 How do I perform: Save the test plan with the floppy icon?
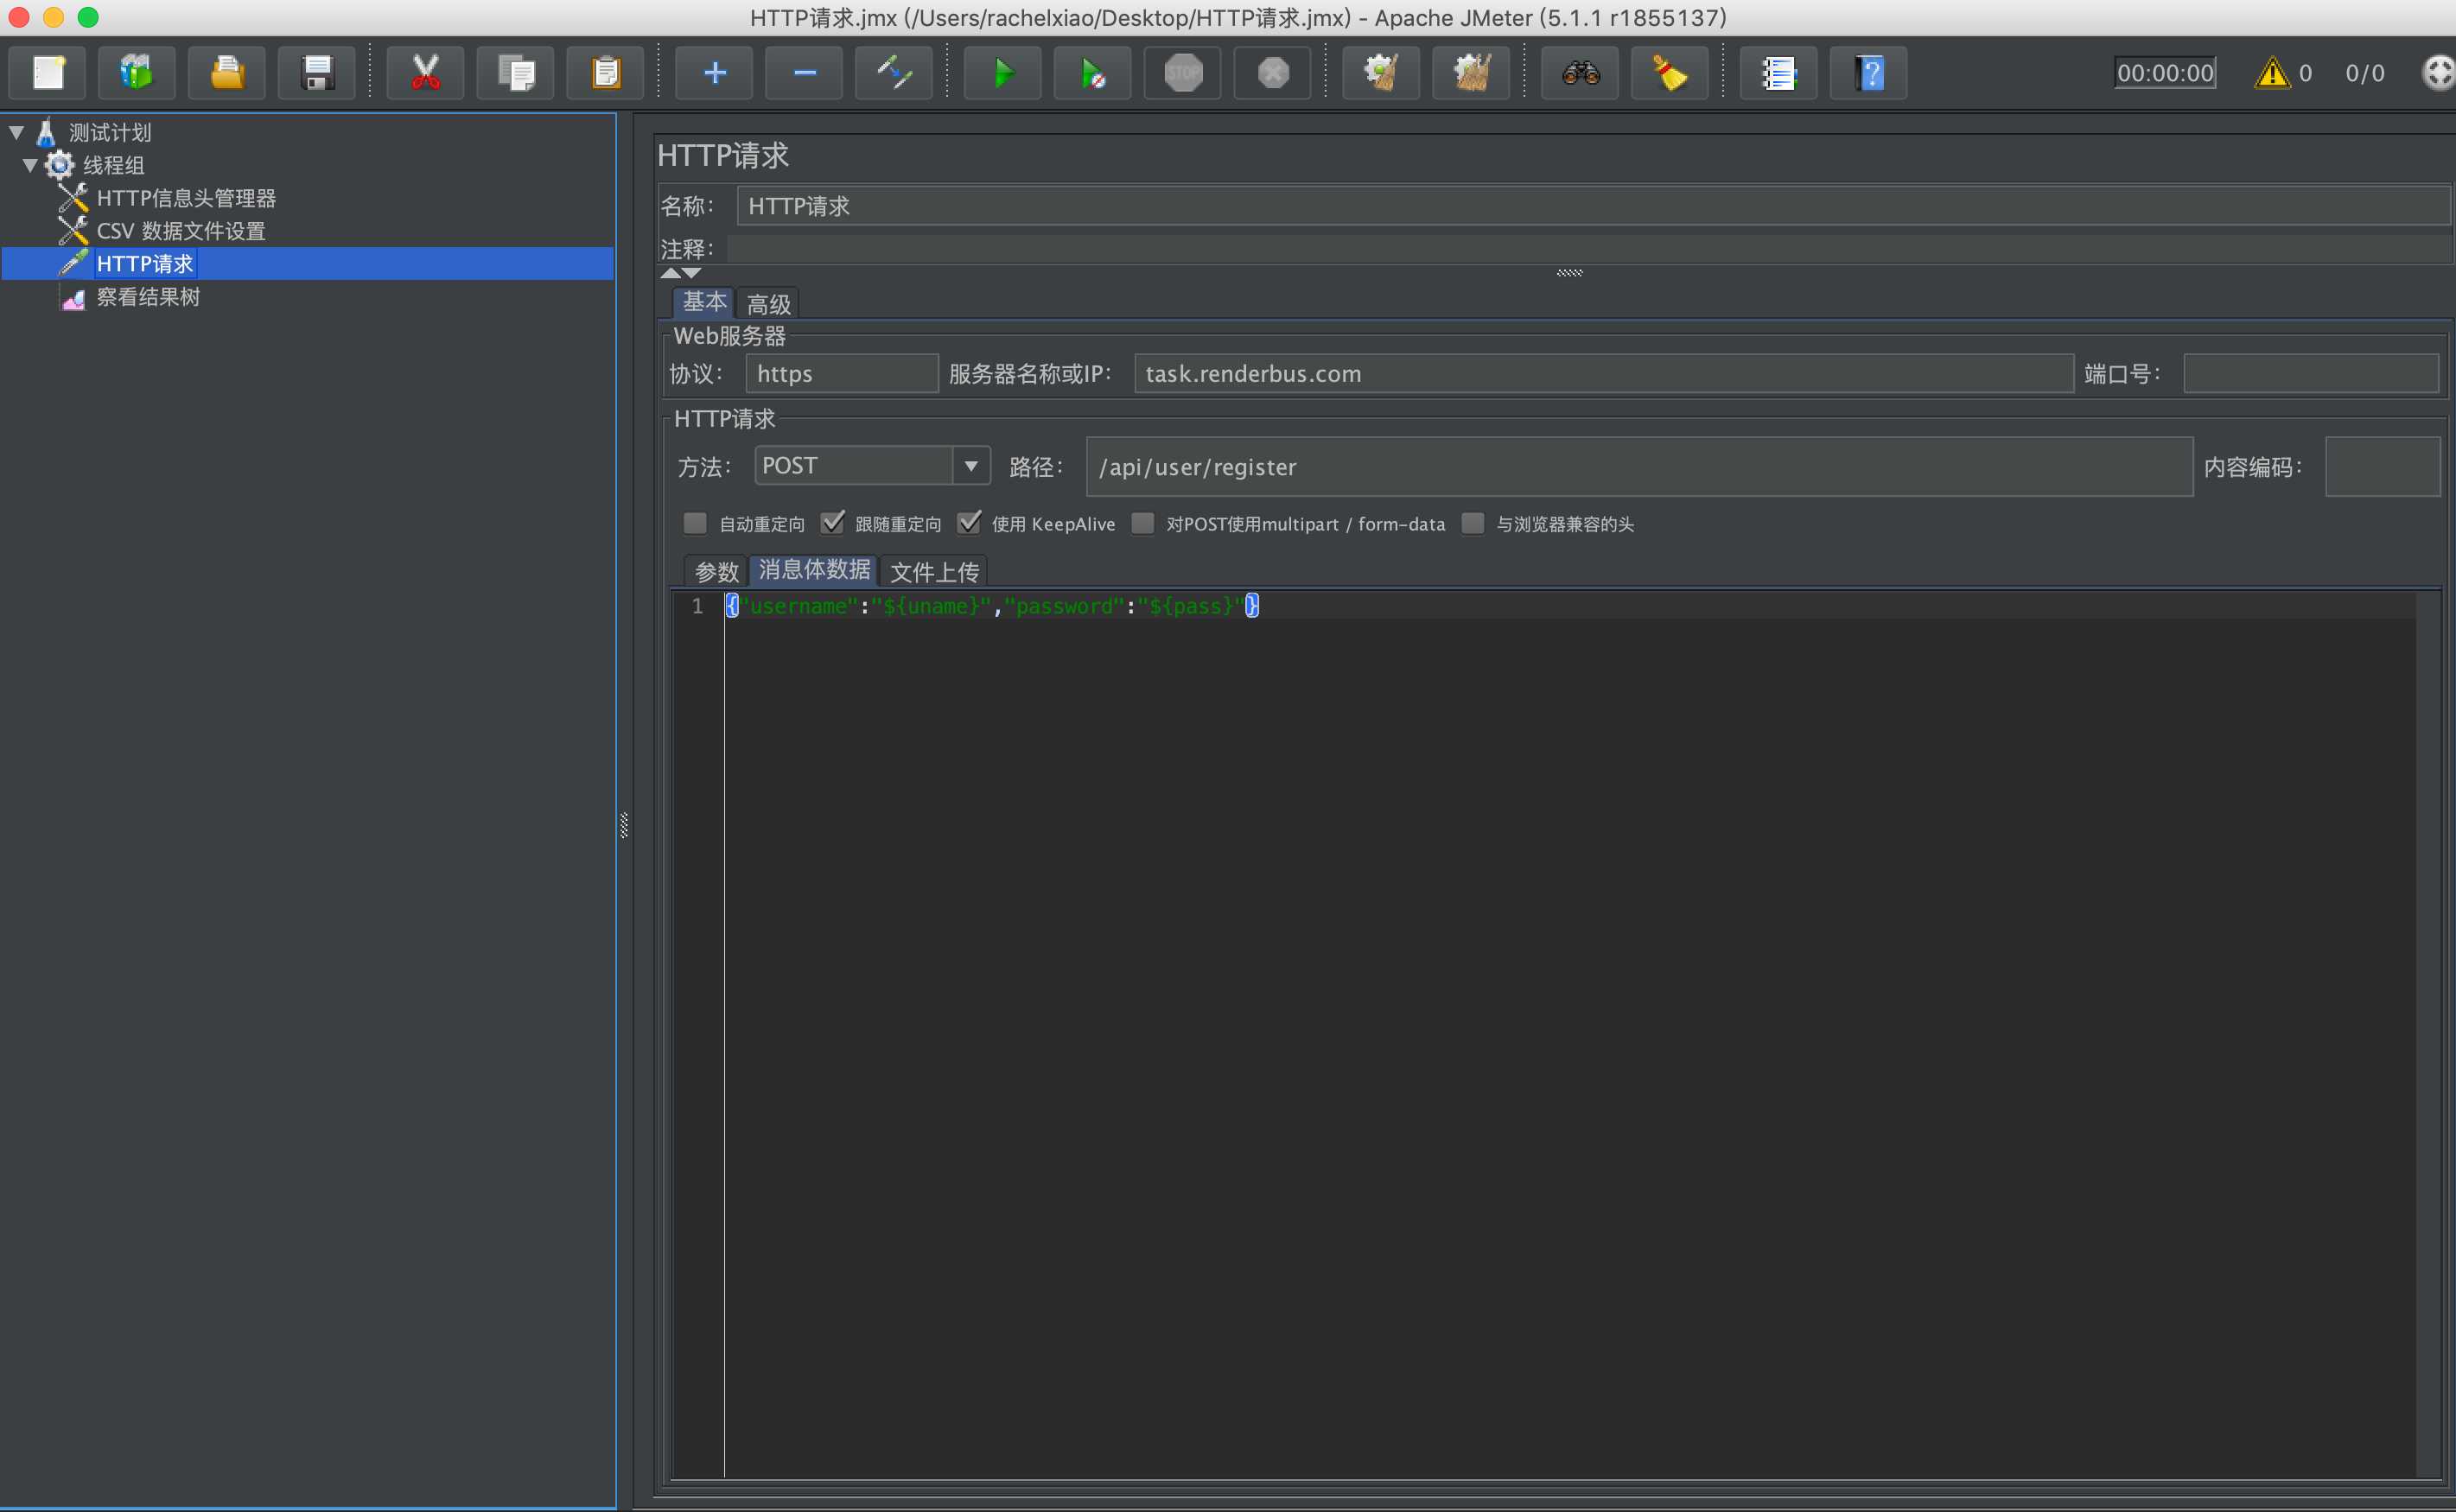click(317, 73)
